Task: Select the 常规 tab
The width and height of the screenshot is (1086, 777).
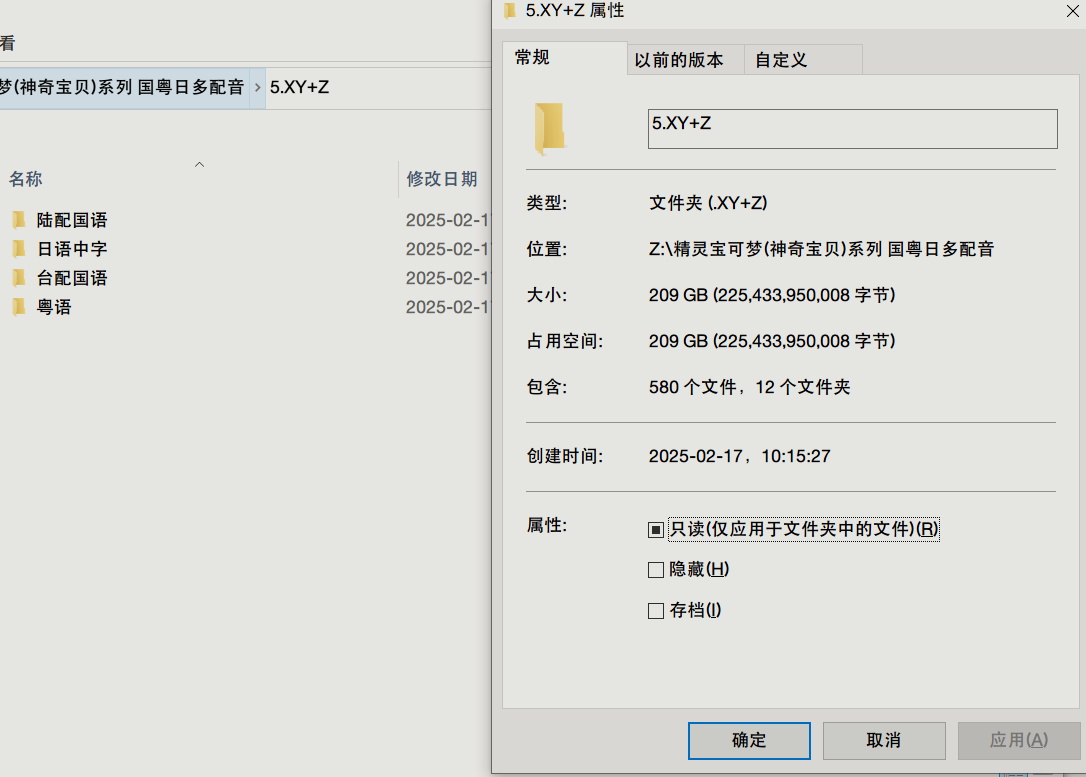Action: tap(533, 59)
